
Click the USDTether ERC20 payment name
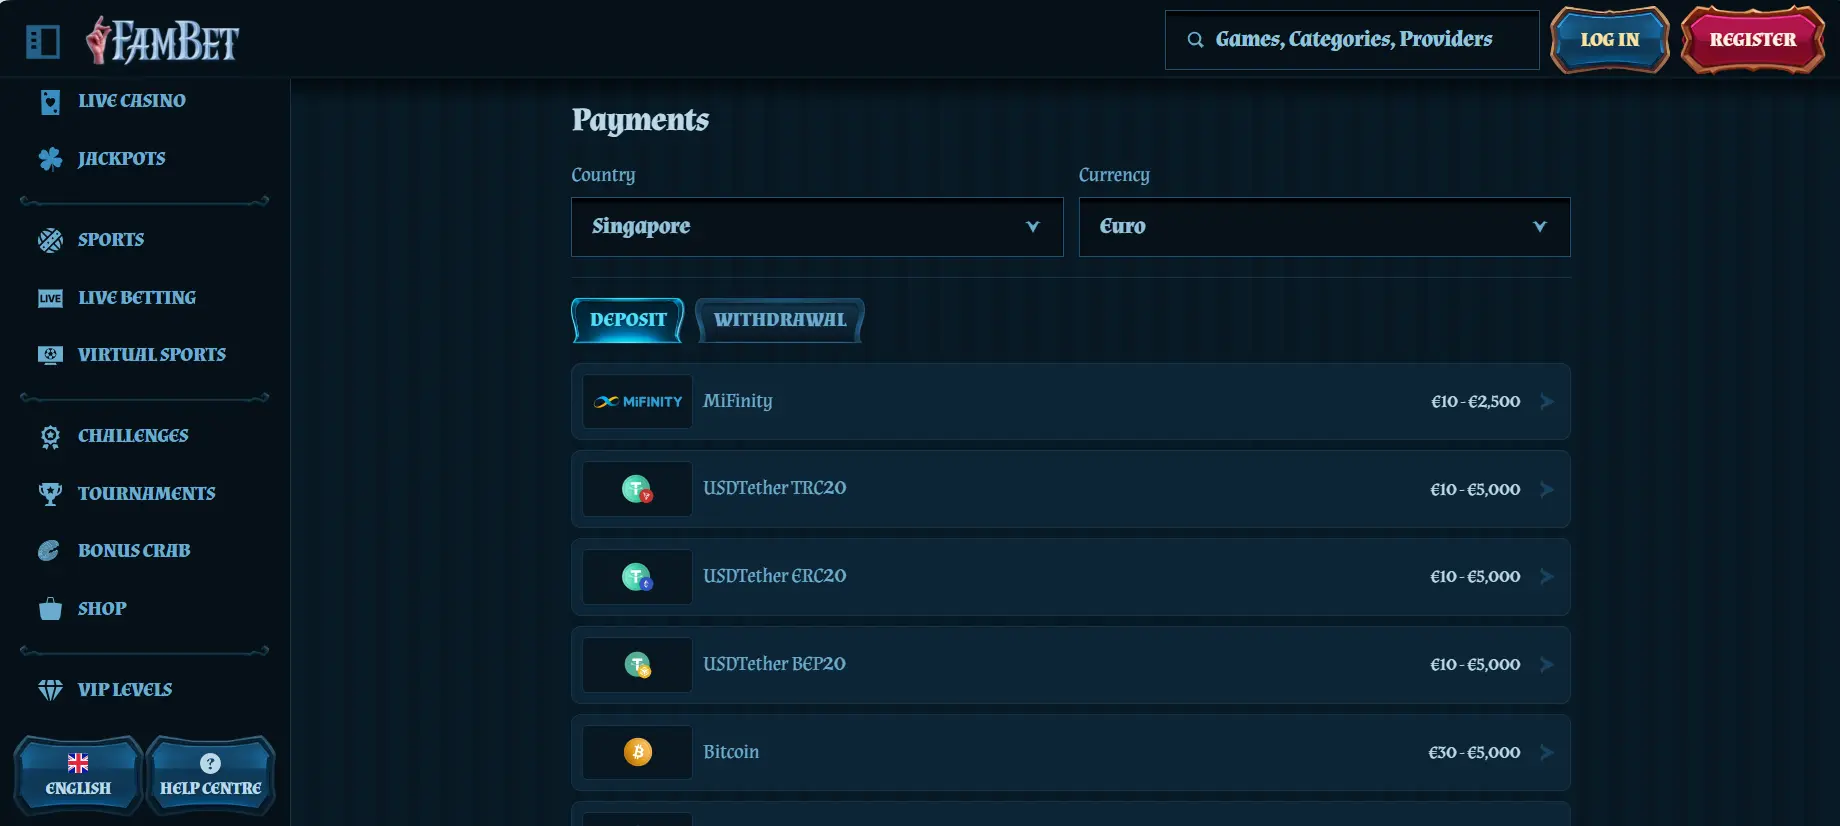(775, 576)
